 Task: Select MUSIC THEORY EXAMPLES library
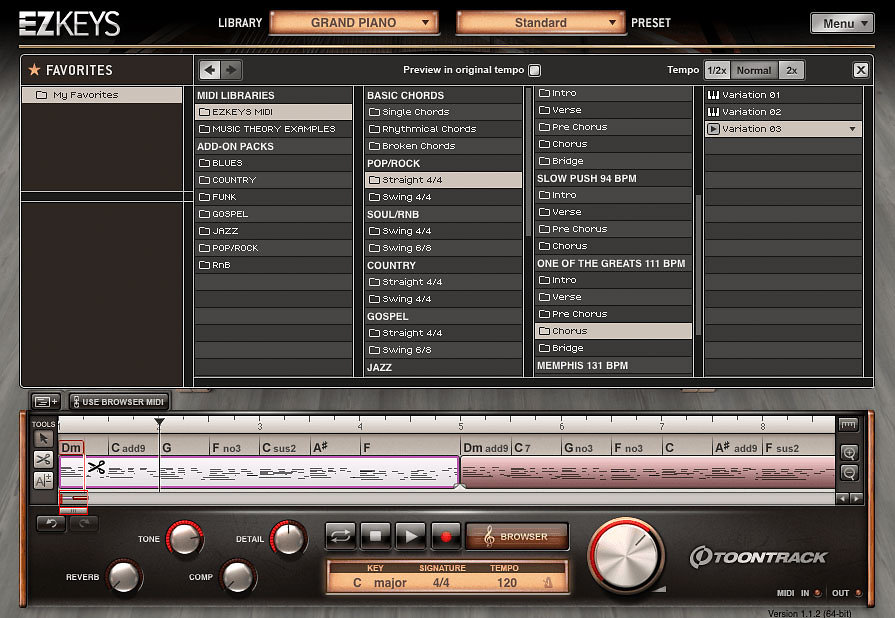(273, 129)
